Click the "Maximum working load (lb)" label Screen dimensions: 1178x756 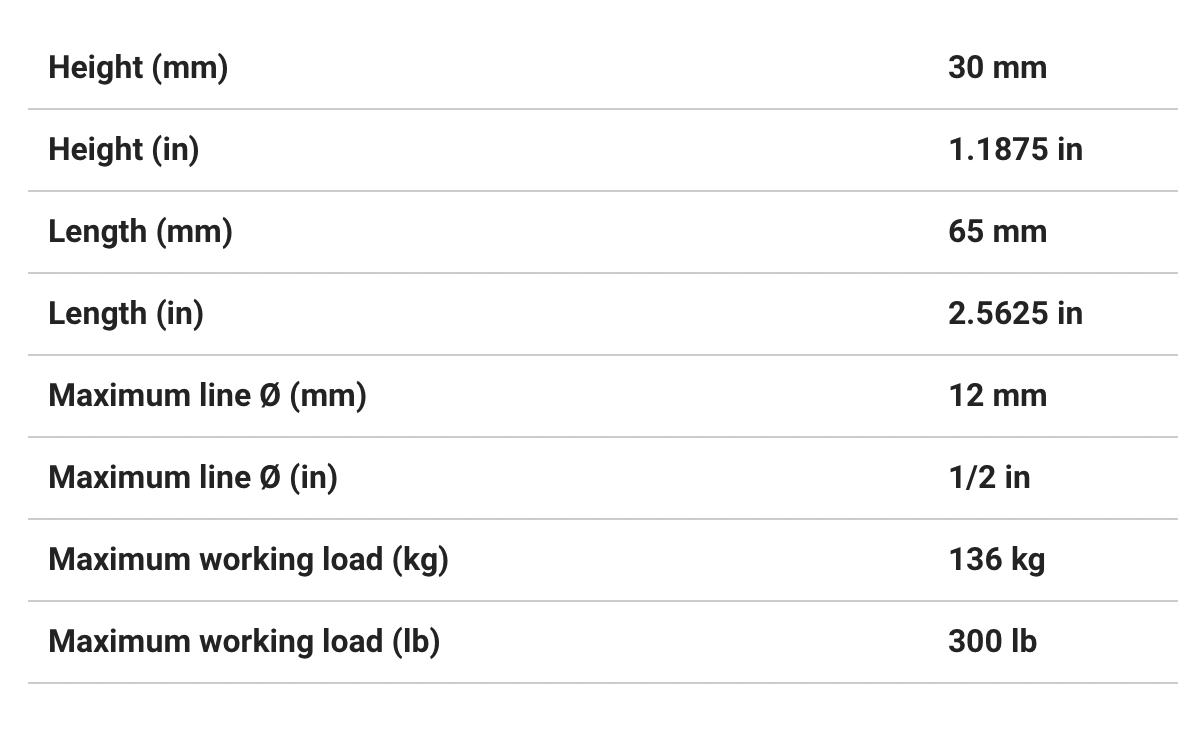point(244,642)
